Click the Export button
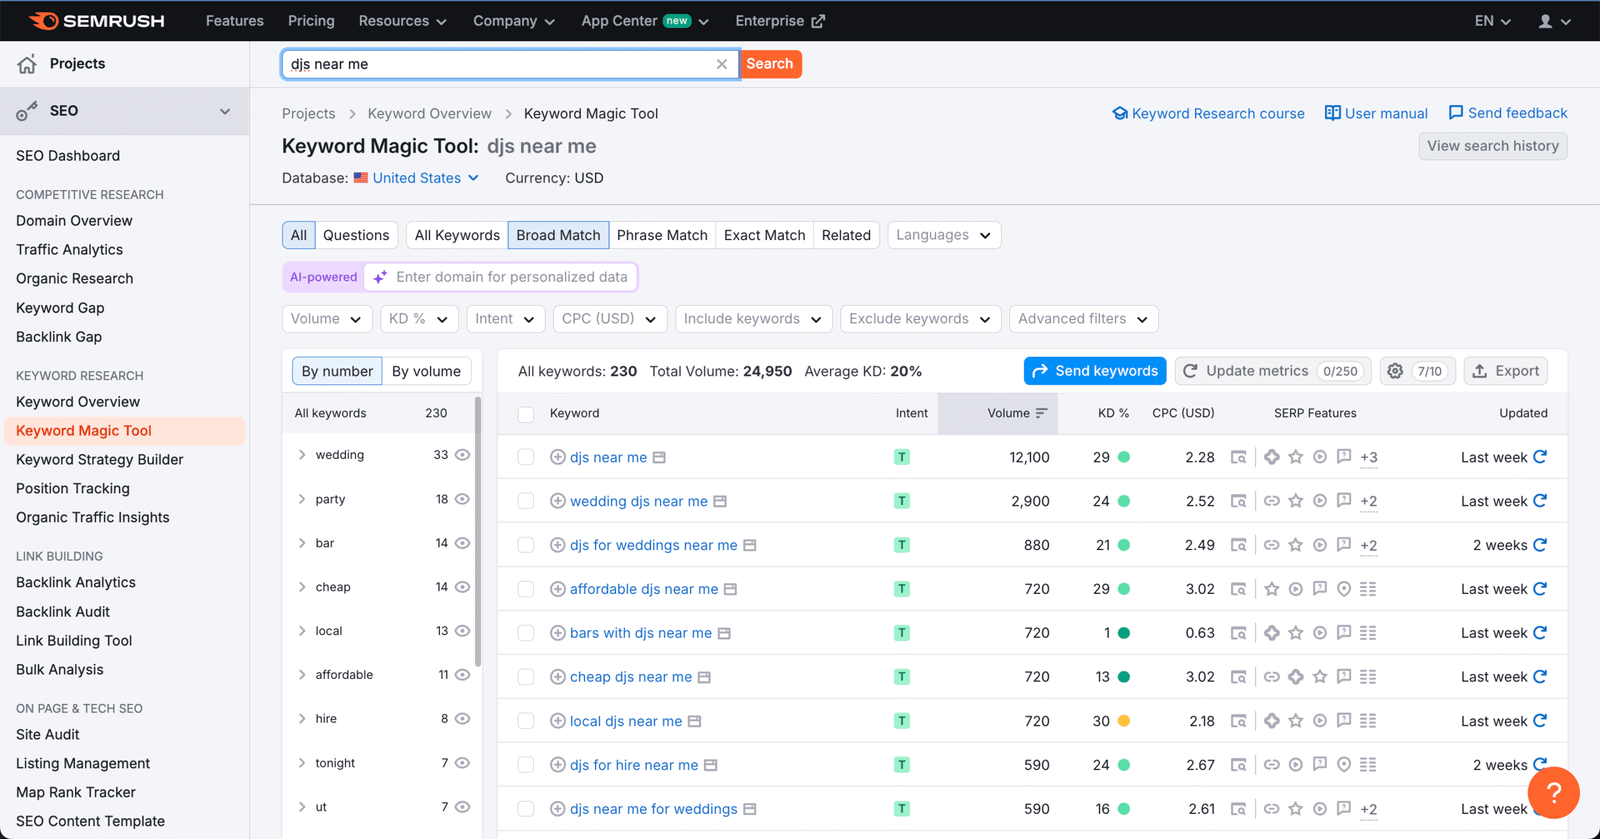1600x839 pixels. [1506, 371]
